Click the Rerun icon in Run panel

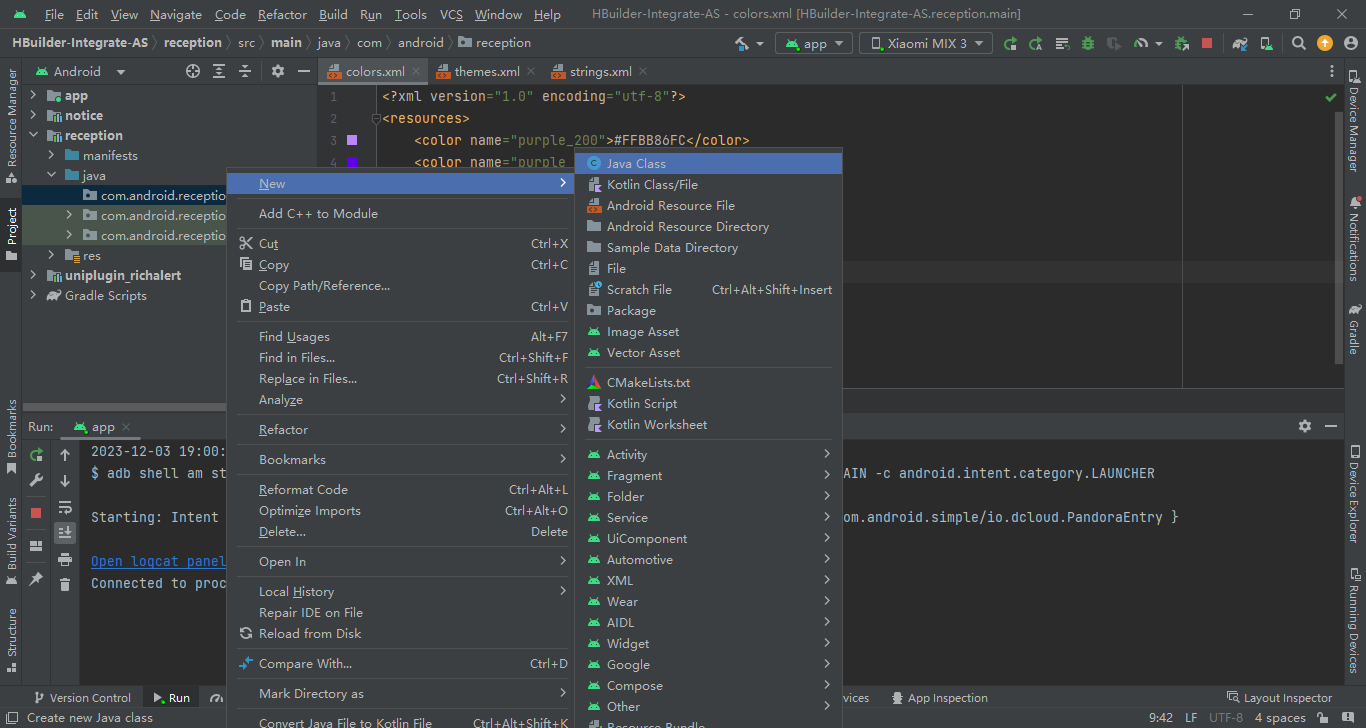pos(36,455)
